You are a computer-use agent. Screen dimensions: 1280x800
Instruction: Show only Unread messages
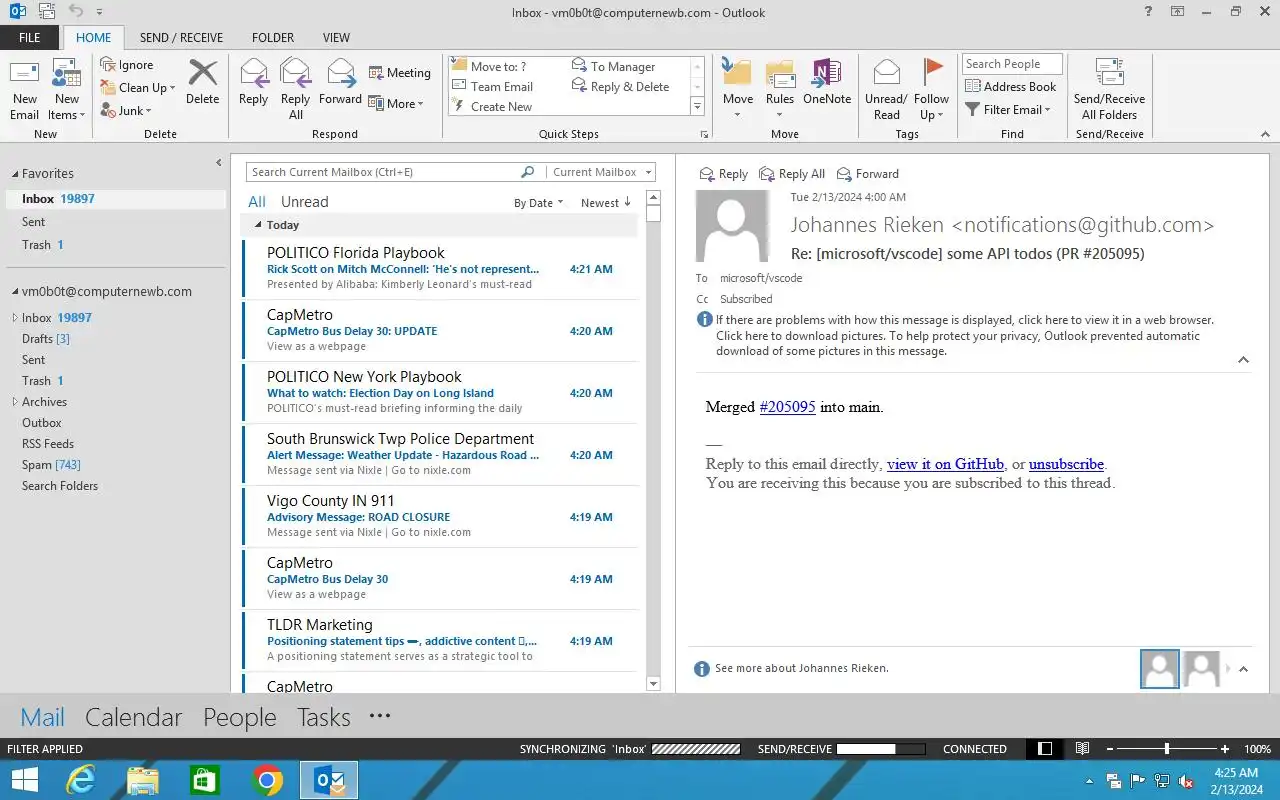tap(305, 202)
